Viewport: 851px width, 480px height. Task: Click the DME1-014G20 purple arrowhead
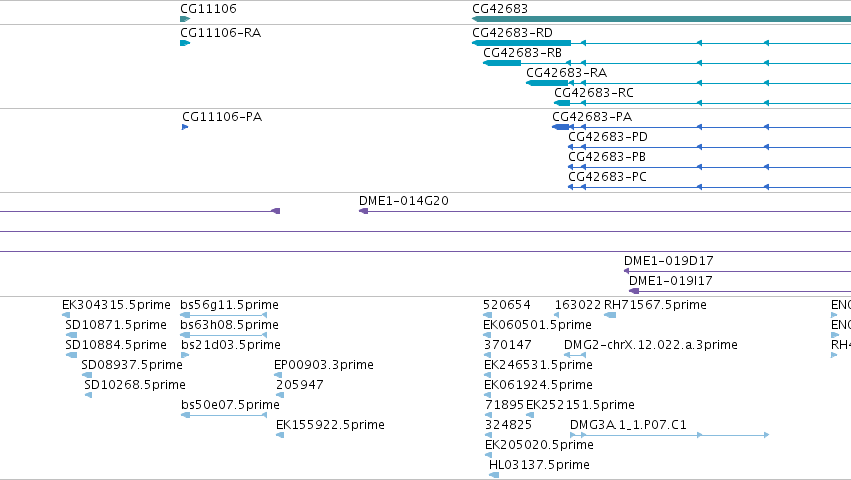click(x=364, y=211)
